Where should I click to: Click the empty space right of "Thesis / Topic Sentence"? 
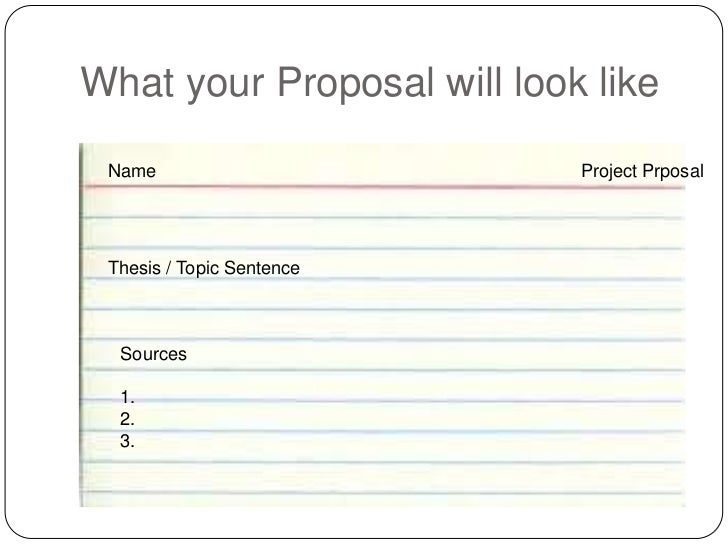tap(492, 266)
